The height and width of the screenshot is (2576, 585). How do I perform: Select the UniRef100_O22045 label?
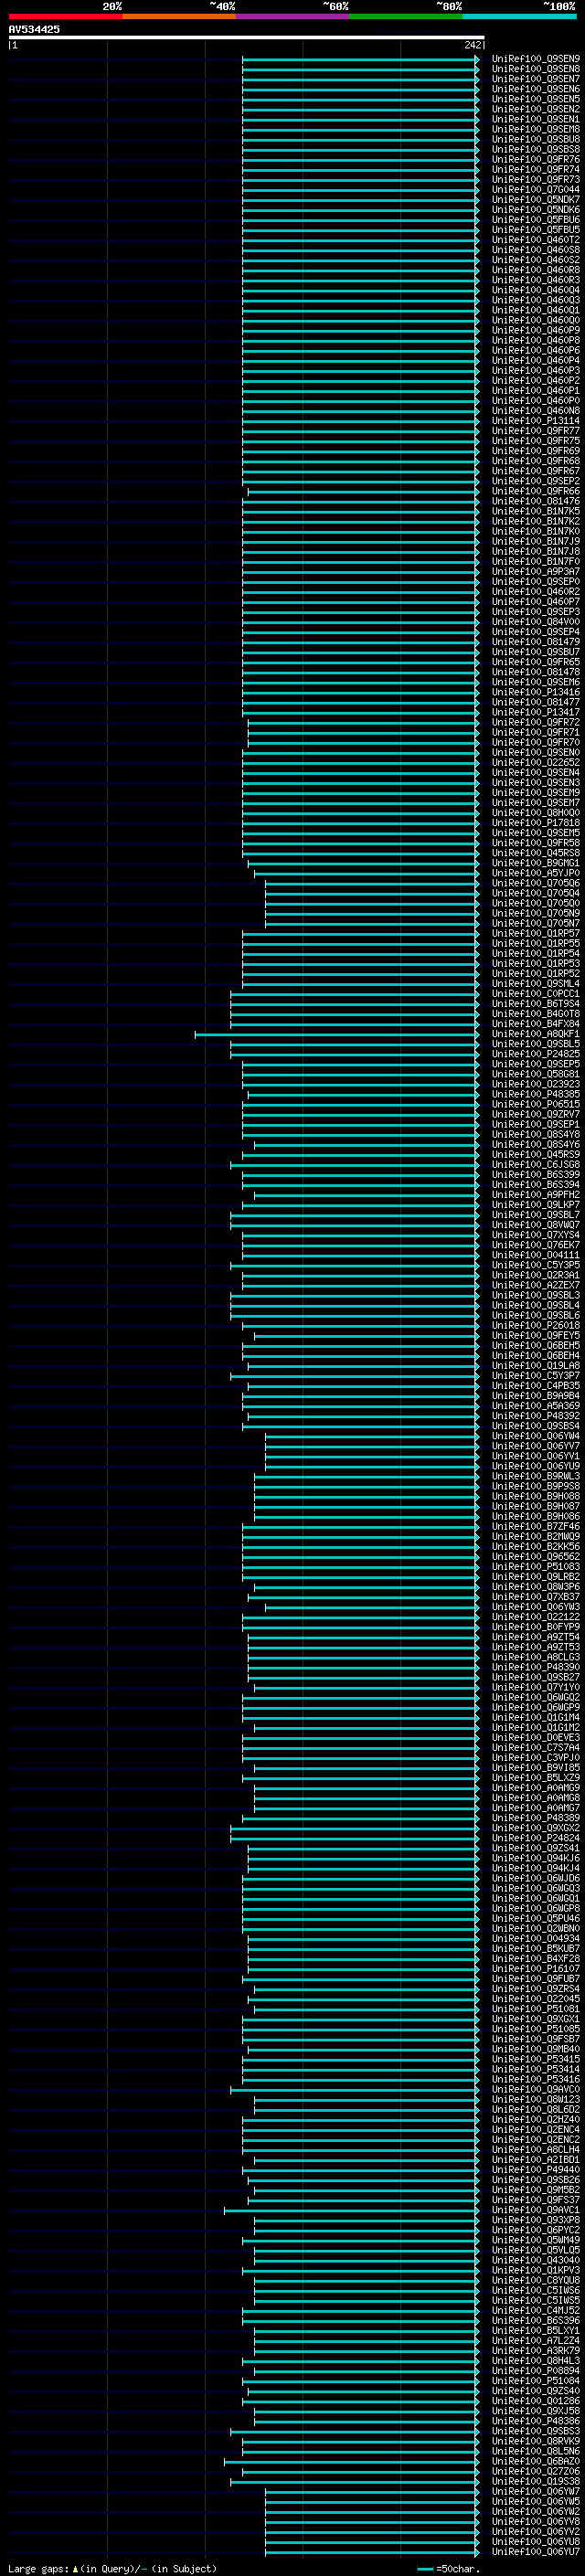pyautogui.click(x=536, y=1999)
